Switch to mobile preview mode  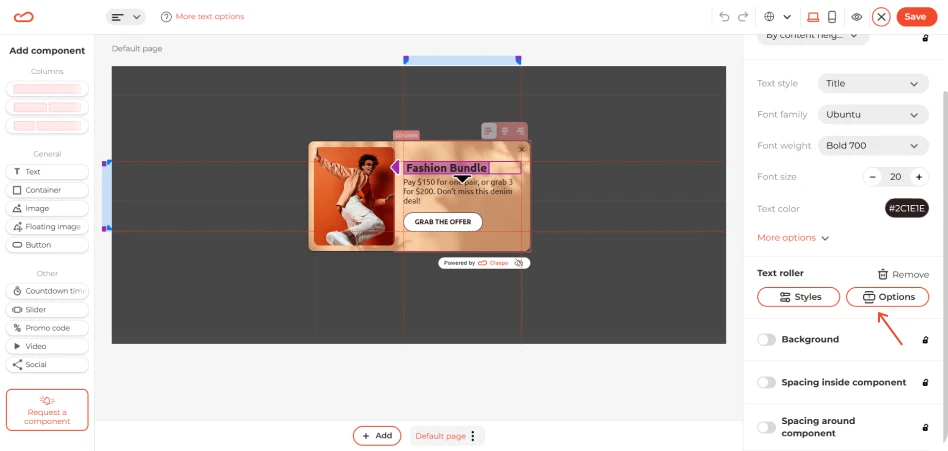coord(832,17)
